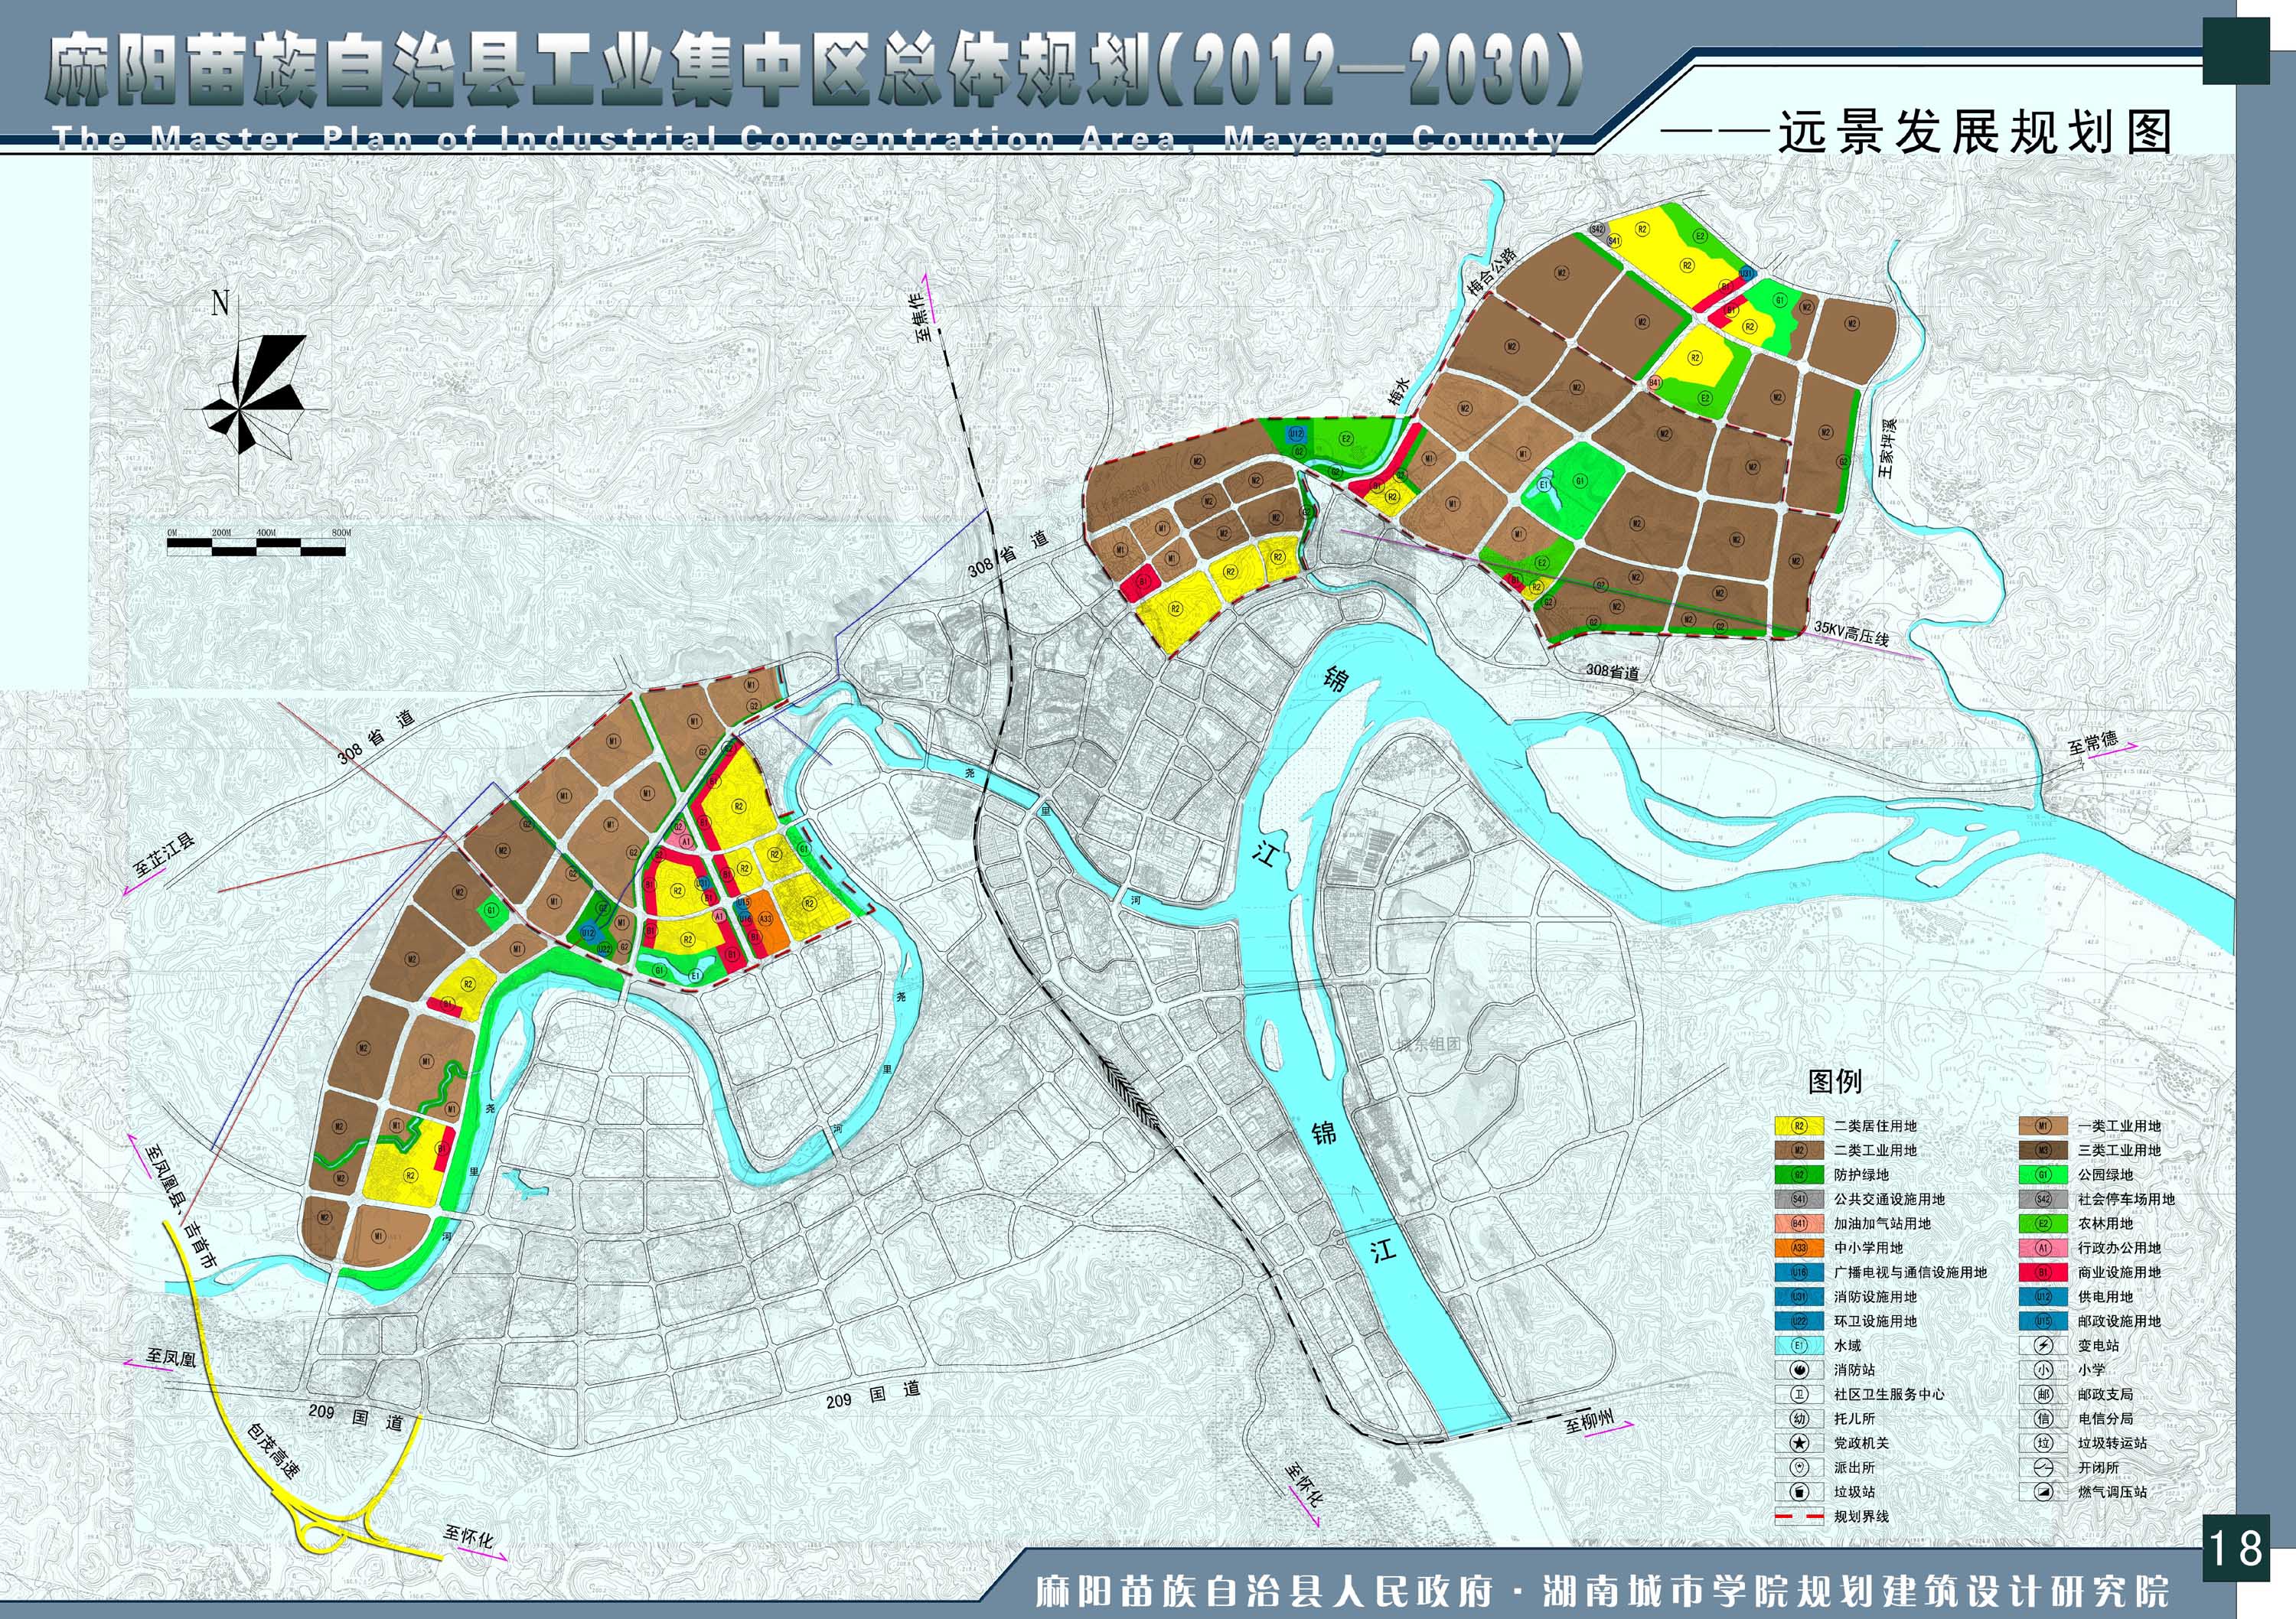Click the party and government (党政机关) star icon

[1799, 1443]
